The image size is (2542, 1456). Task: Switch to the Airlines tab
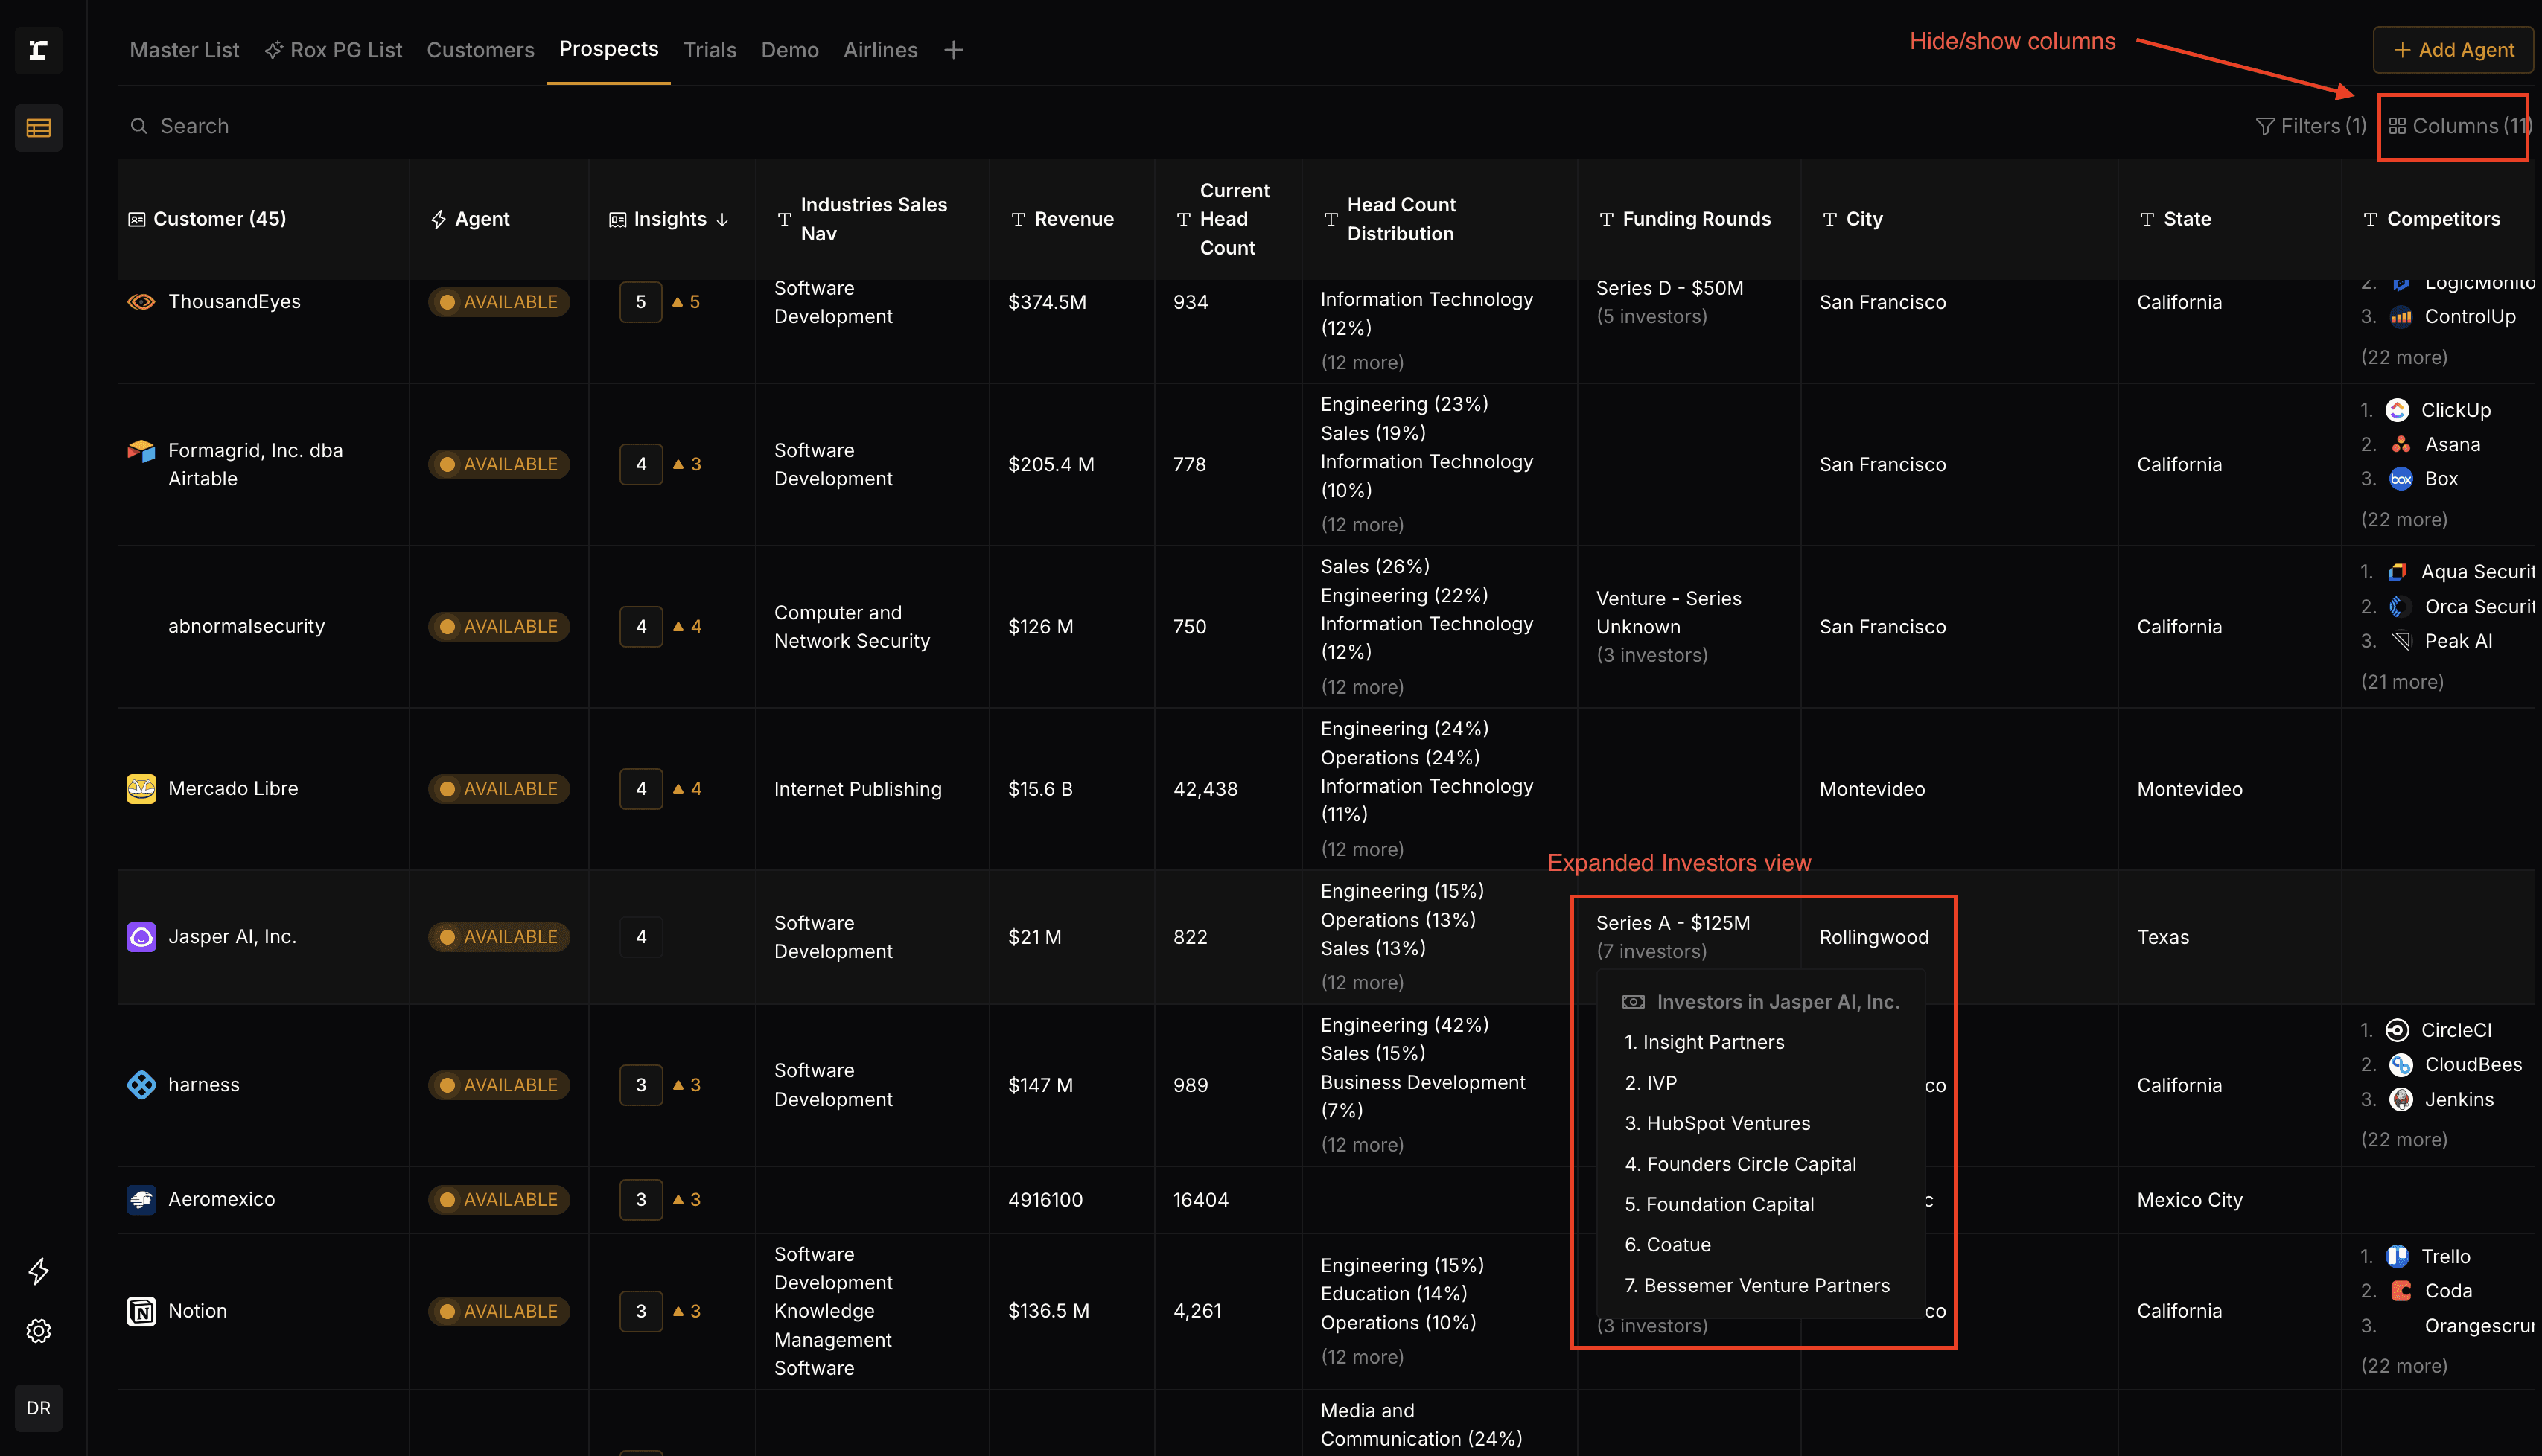coord(880,50)
